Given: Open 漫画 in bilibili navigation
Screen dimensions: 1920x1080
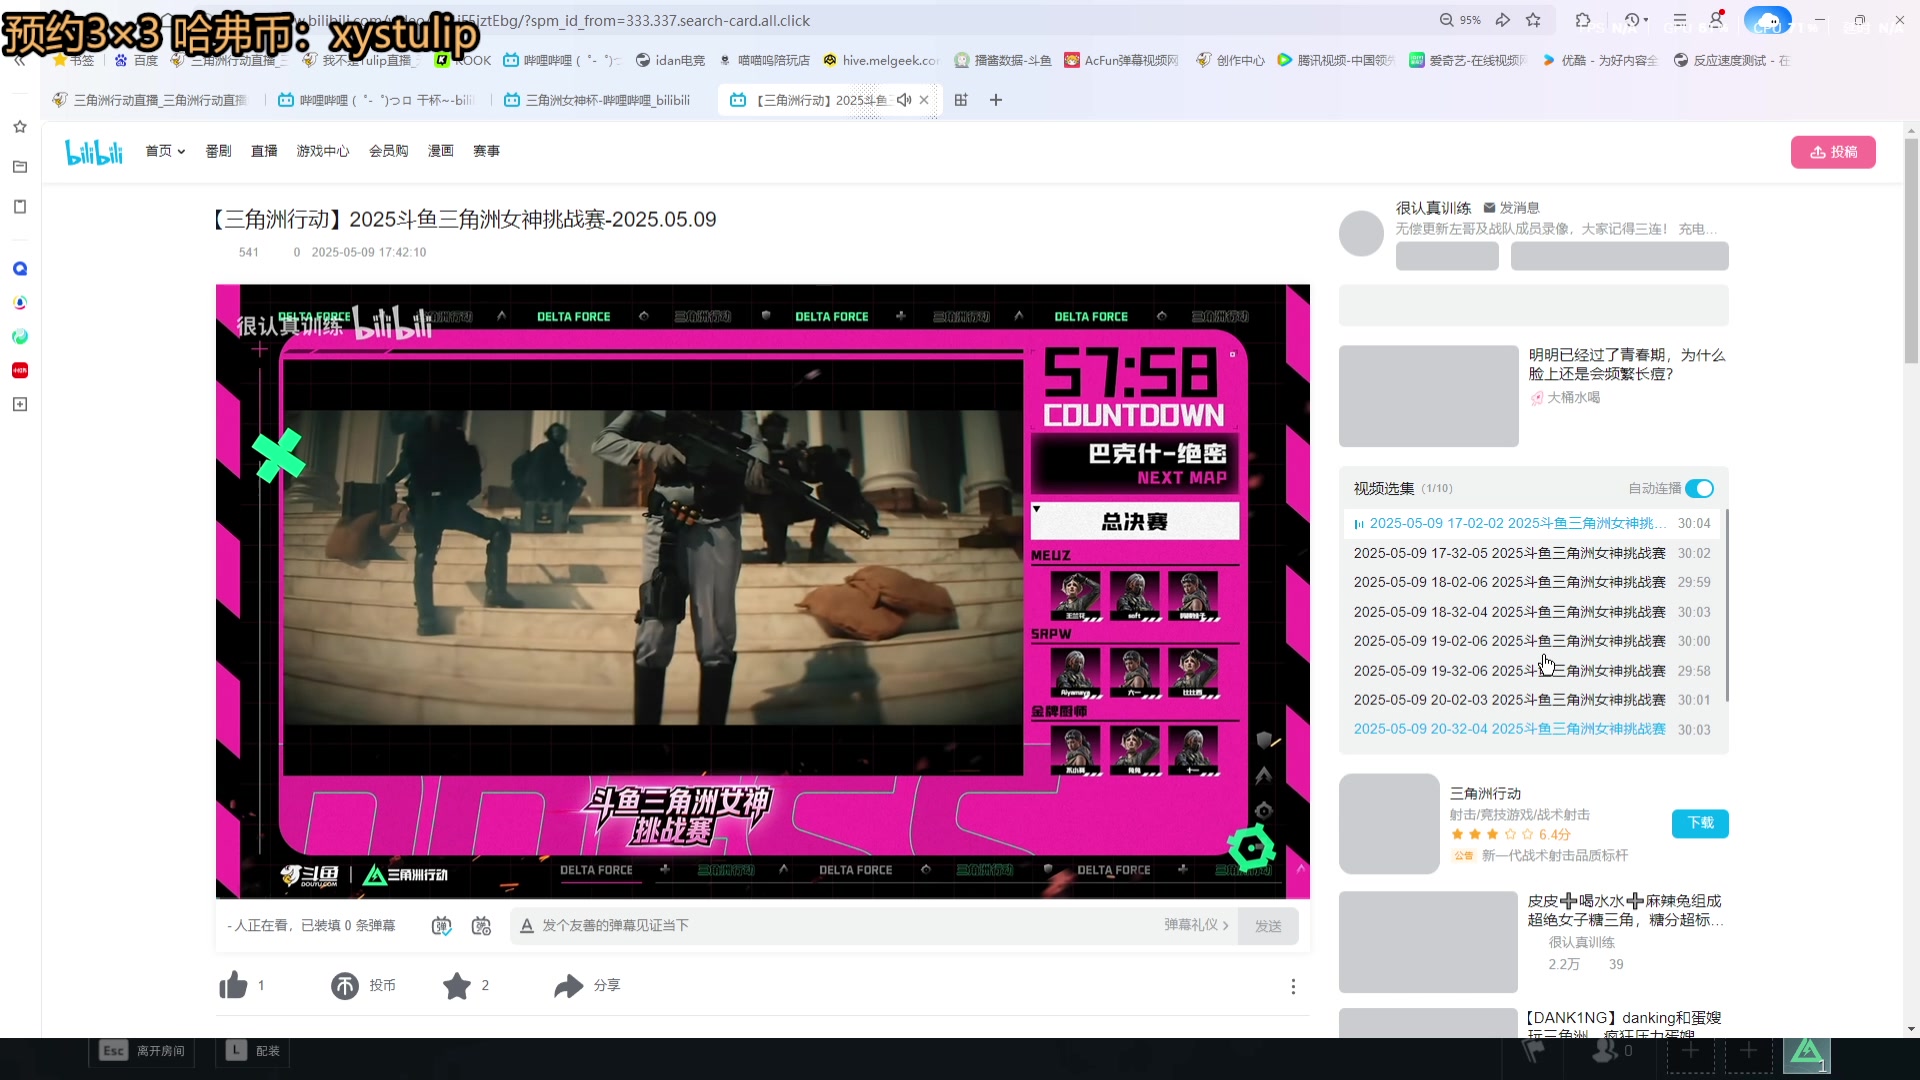Looking at the screenshot, I should coord(441,151).
